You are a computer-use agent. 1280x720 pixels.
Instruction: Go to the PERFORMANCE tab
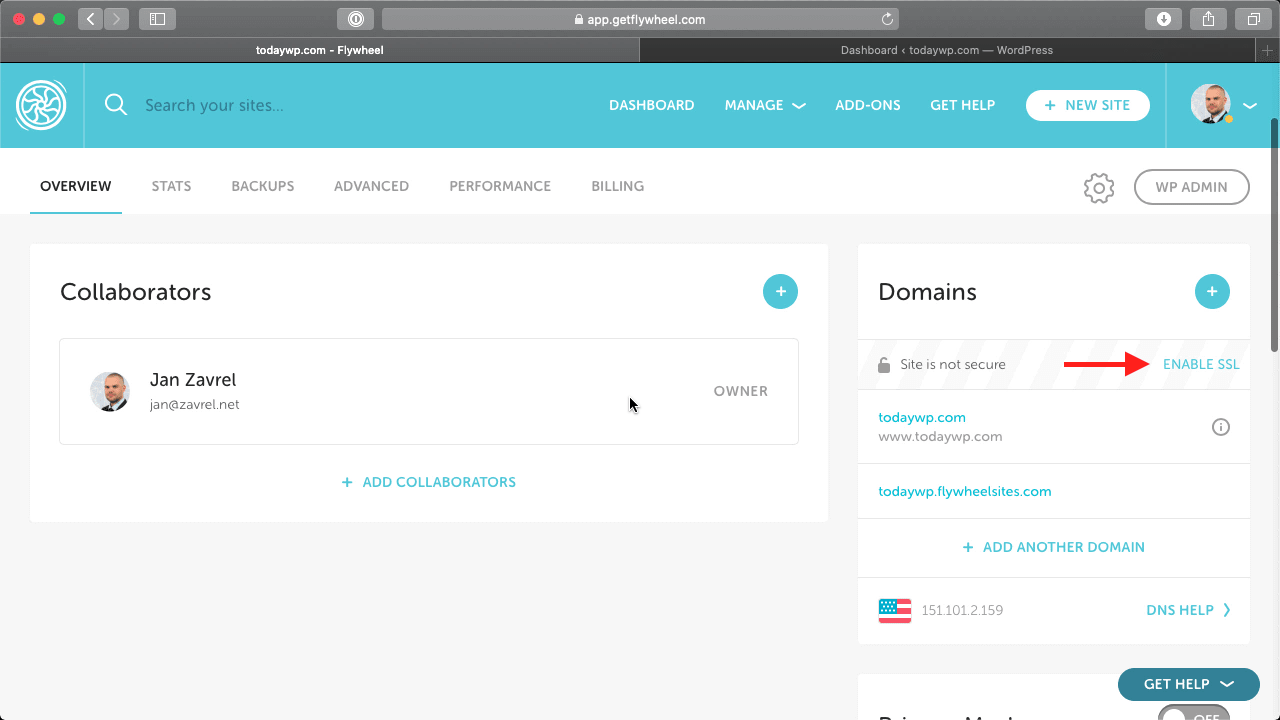pyautogui.click(x=500, y=186)
